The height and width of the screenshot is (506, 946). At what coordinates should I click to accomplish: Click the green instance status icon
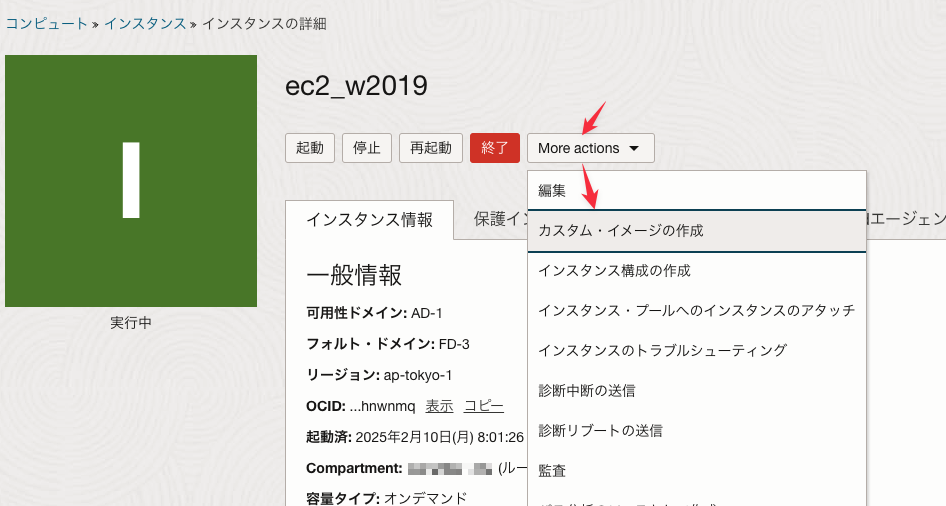(131, 181)
